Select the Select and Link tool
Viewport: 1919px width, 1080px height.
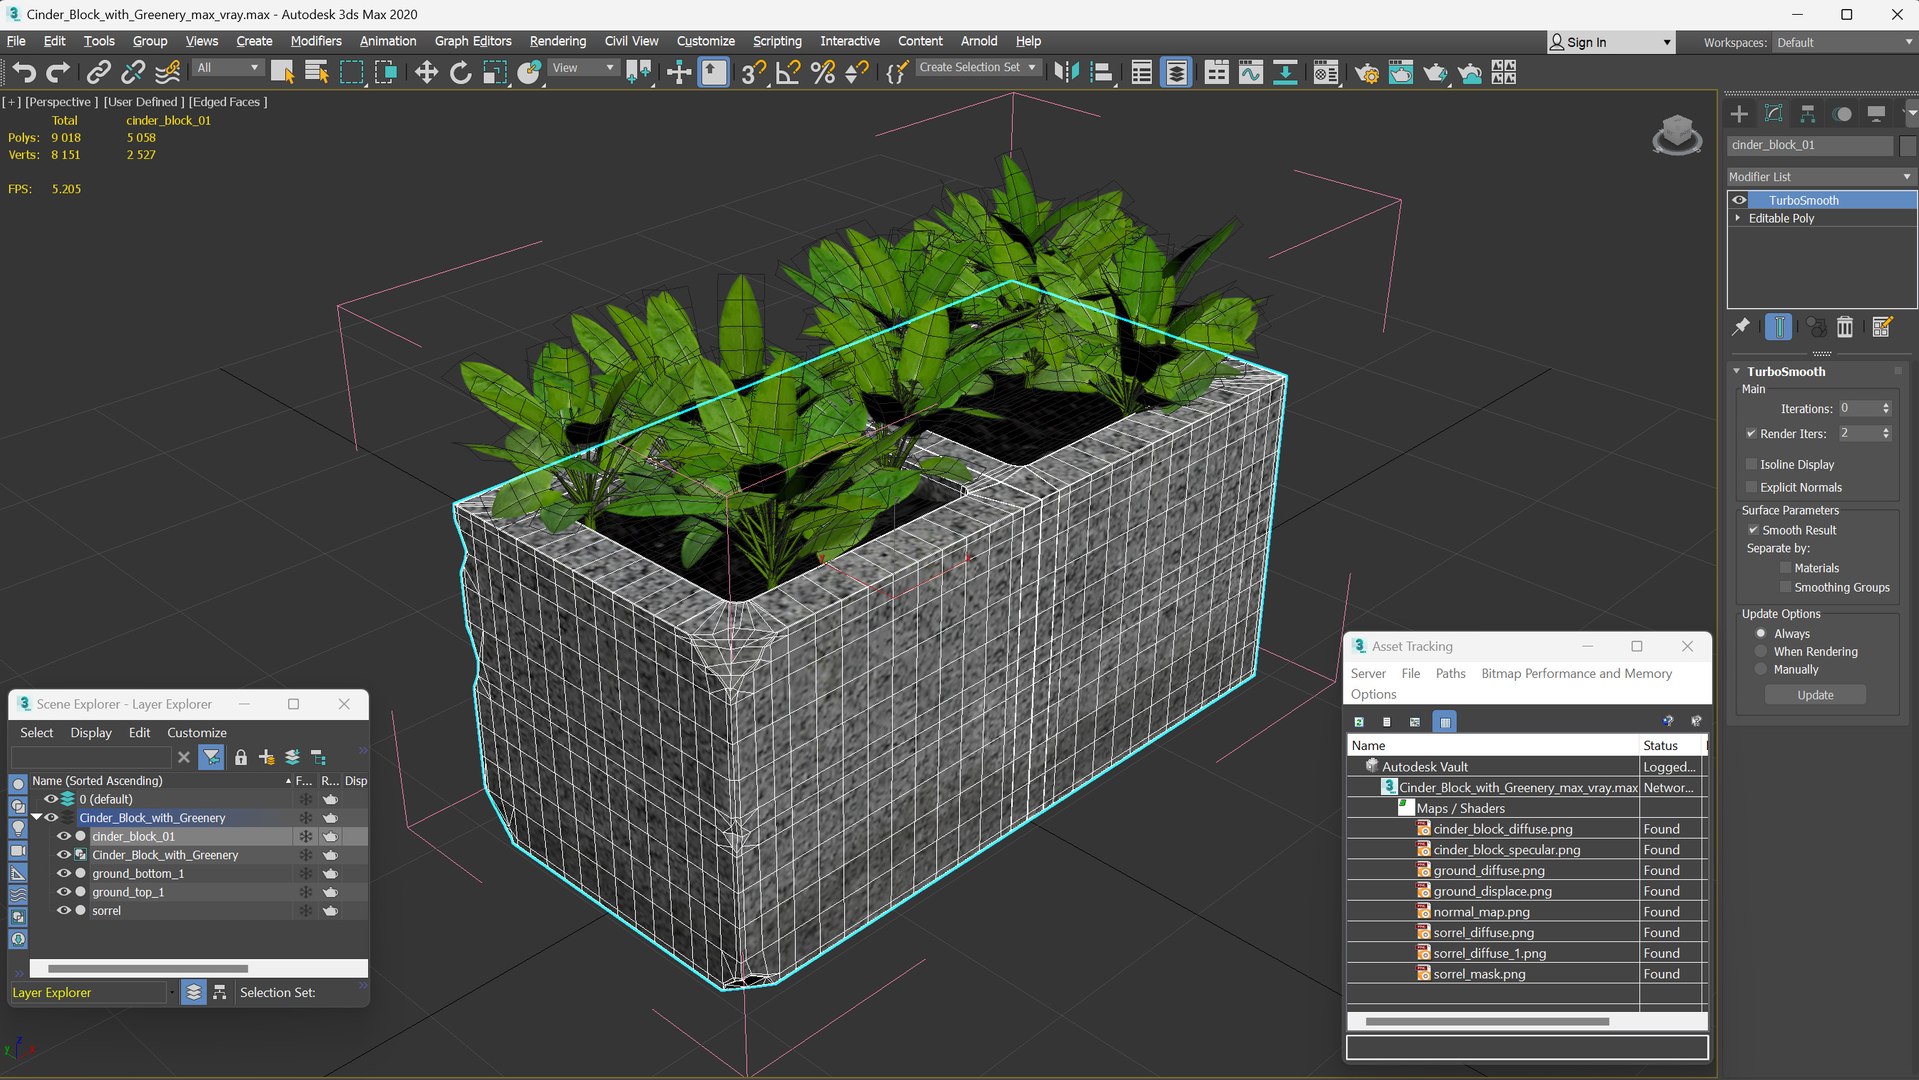[x=98, y=72]
